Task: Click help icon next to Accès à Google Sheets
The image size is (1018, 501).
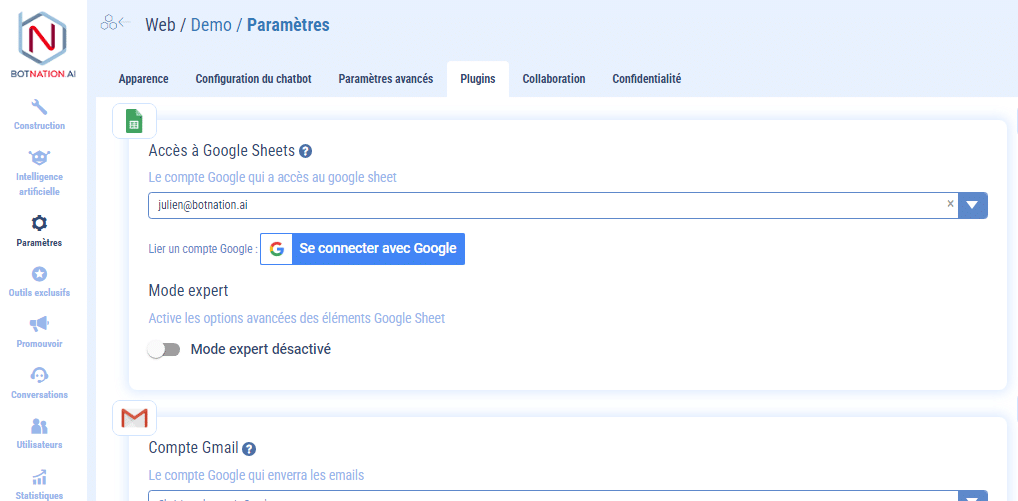Action: pos(306,151)
